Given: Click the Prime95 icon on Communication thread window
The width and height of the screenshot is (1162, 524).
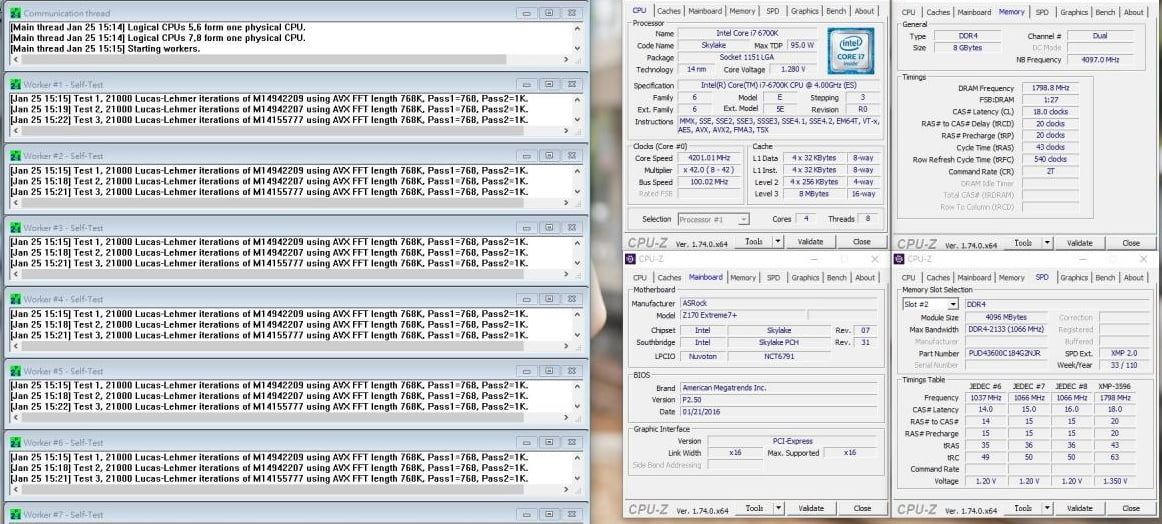Looking at the screenshot, I should pos(15,13).
